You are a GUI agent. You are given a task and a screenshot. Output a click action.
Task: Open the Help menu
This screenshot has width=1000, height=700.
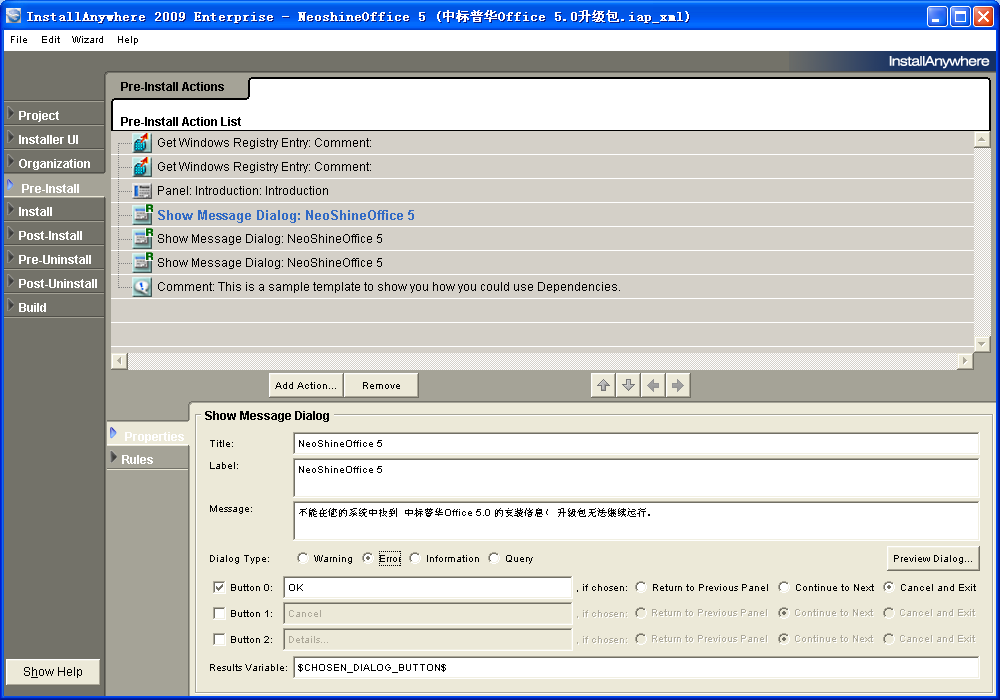coord(128,40)
